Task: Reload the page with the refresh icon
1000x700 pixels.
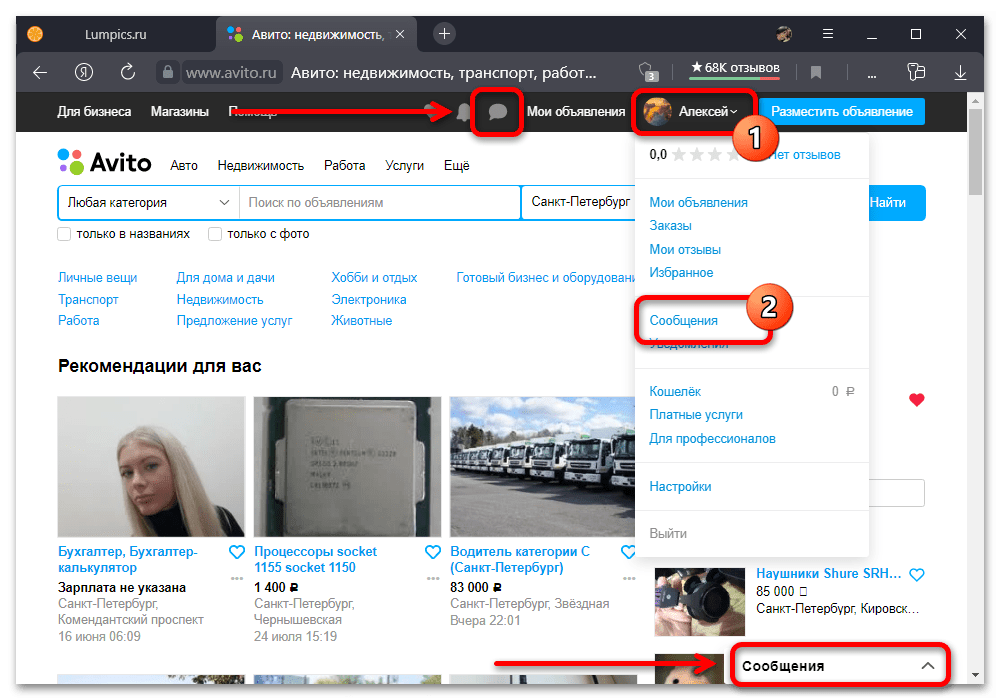Action: click(x=127, y=72)
